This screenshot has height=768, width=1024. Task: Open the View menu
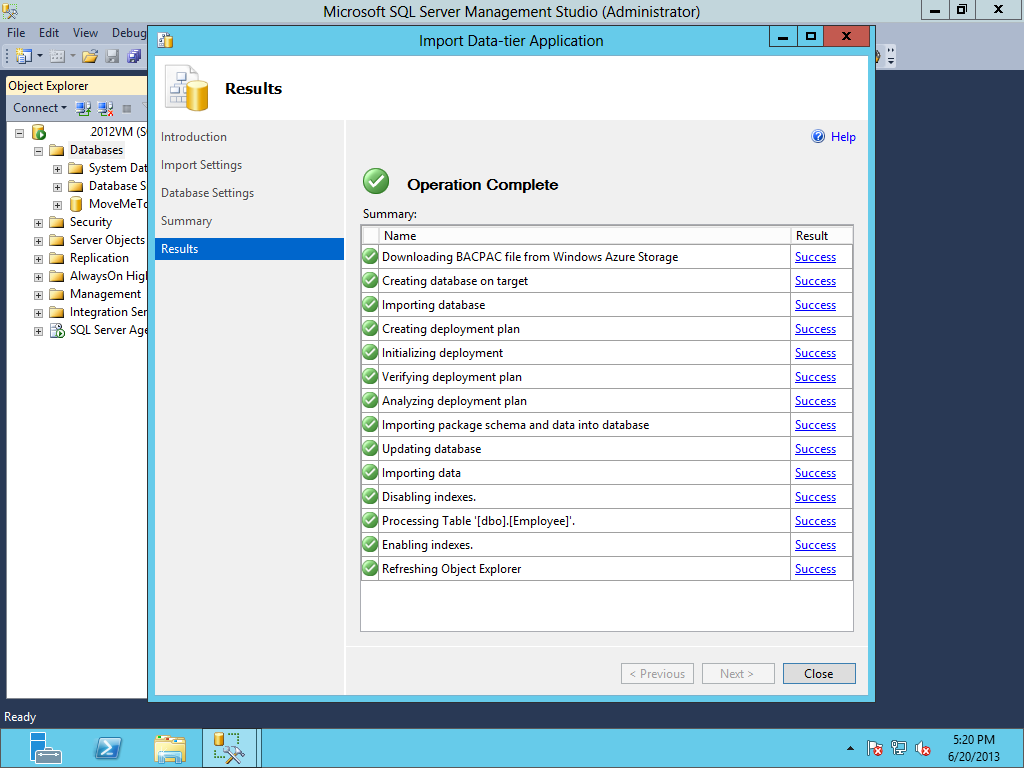[x=85, y=33]
